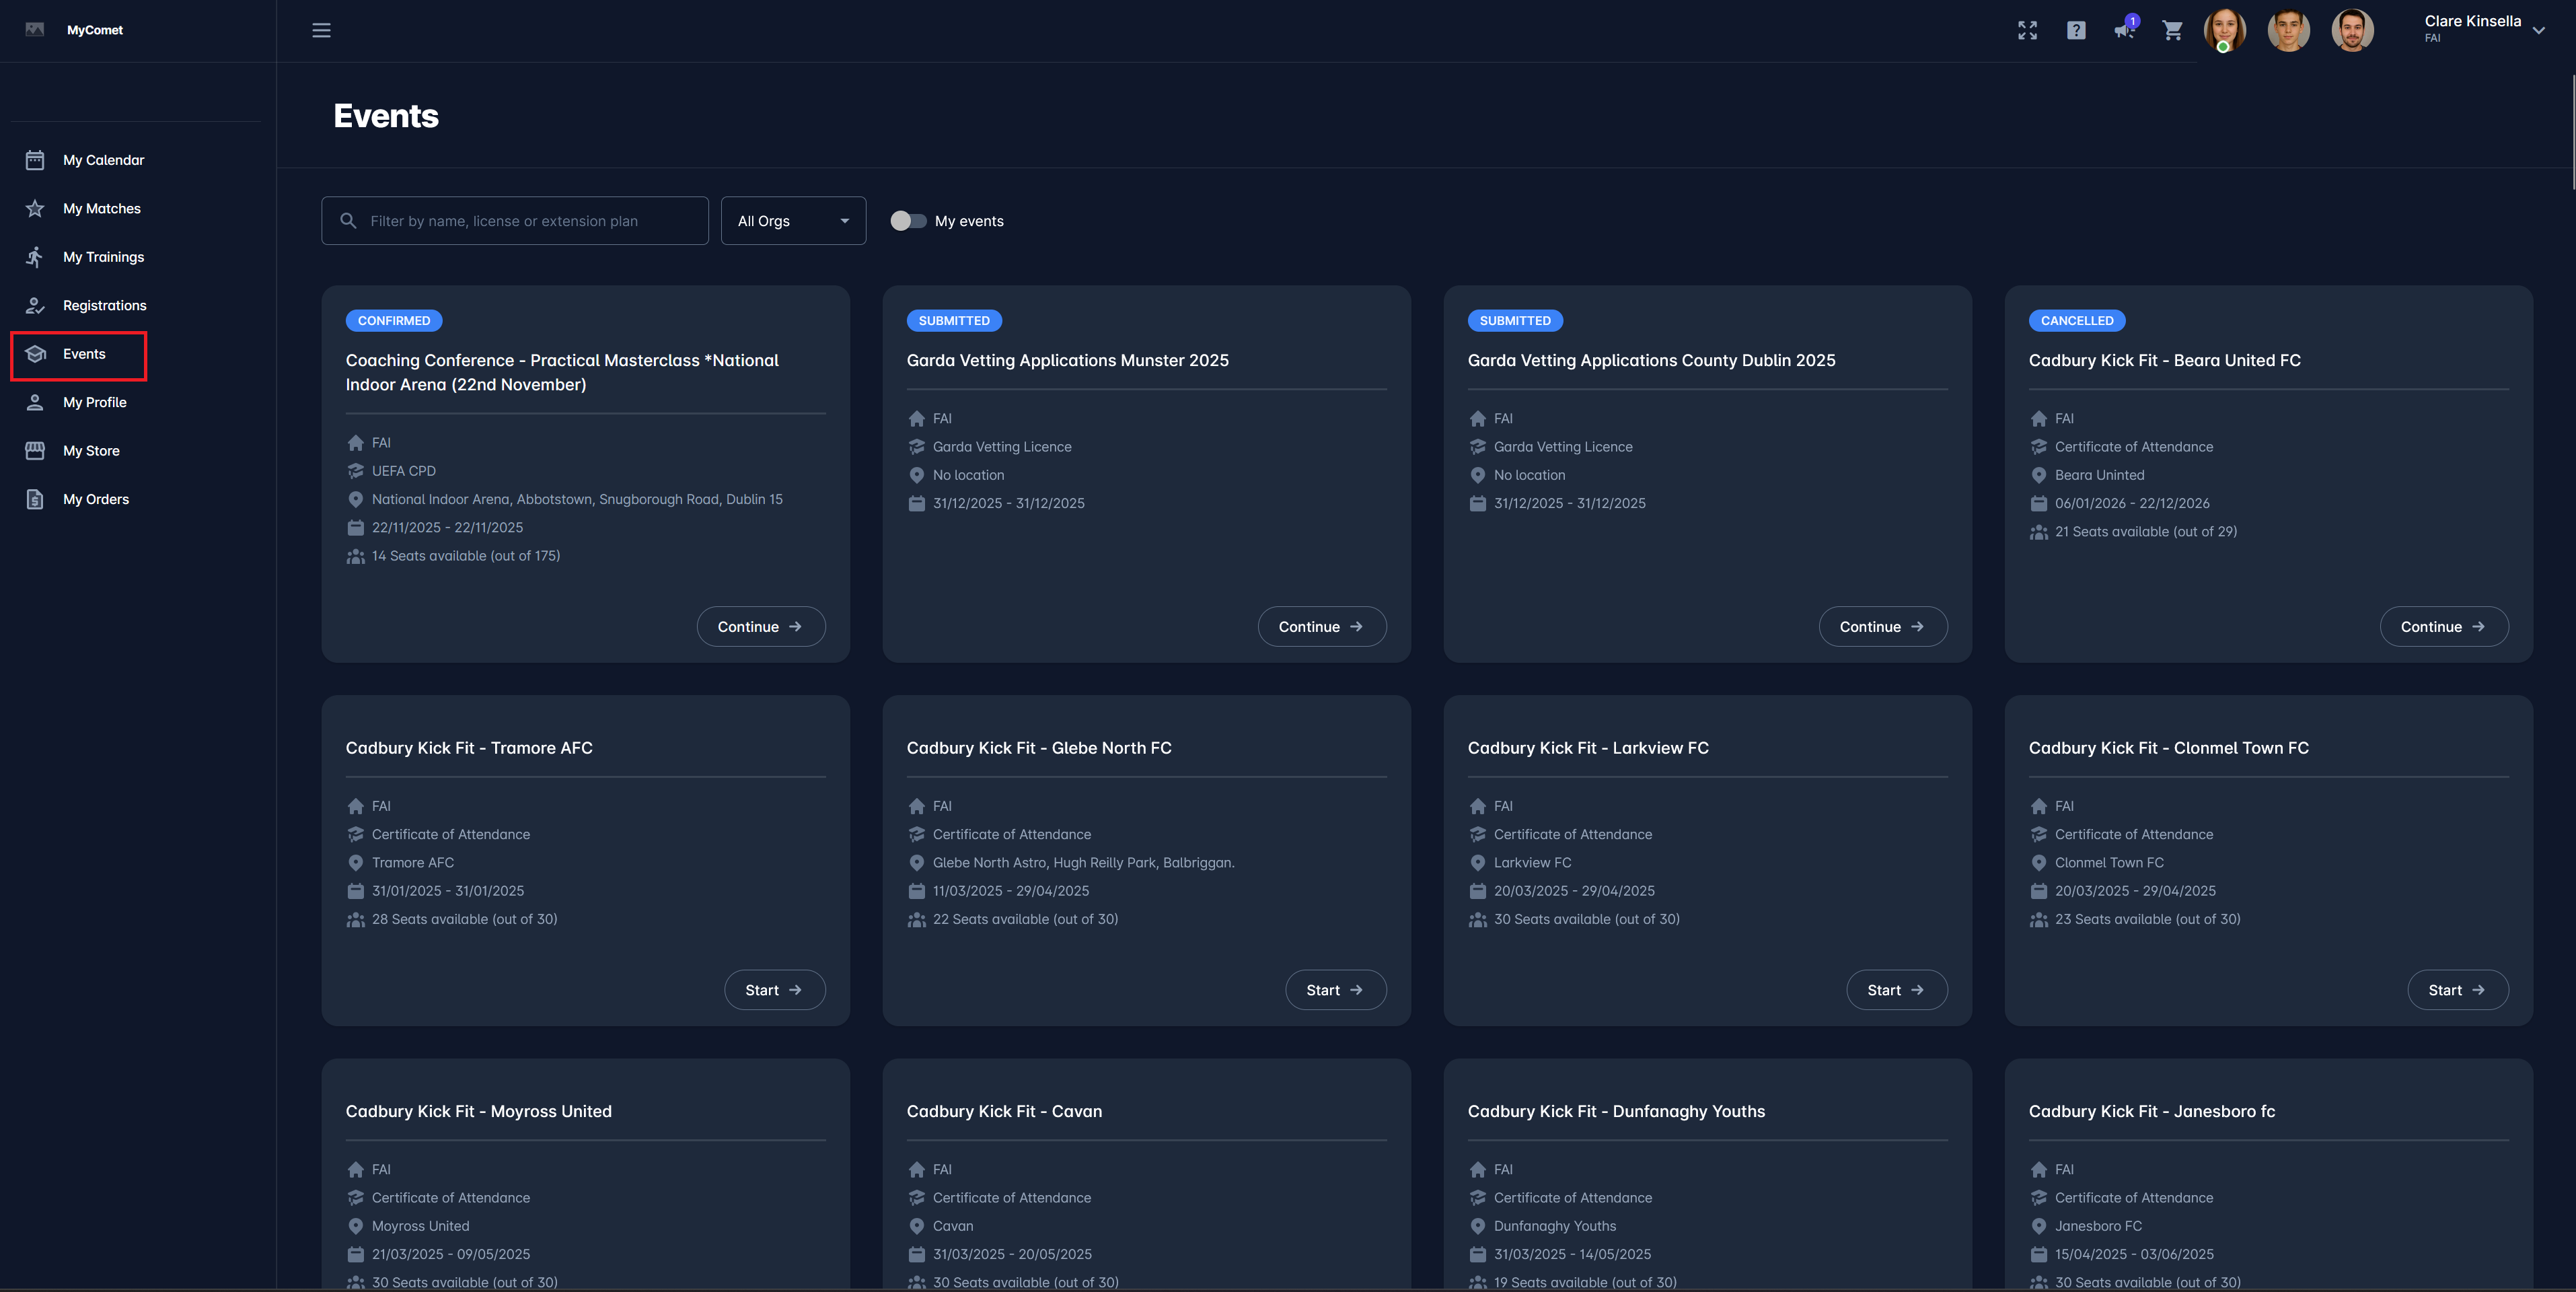Toggle the My events switch
The image size is (2576, 1292).
tap(908, 221)
